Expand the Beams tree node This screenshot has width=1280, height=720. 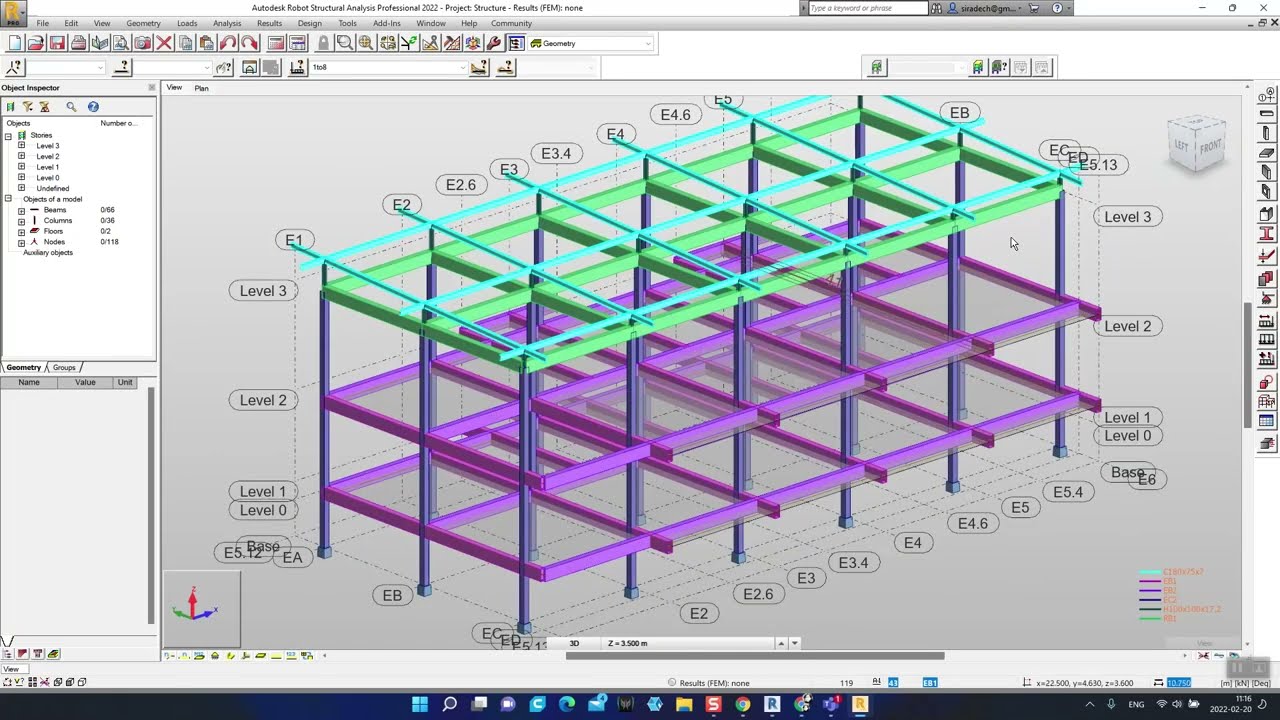pyautogui.click(x=21, y=210)
